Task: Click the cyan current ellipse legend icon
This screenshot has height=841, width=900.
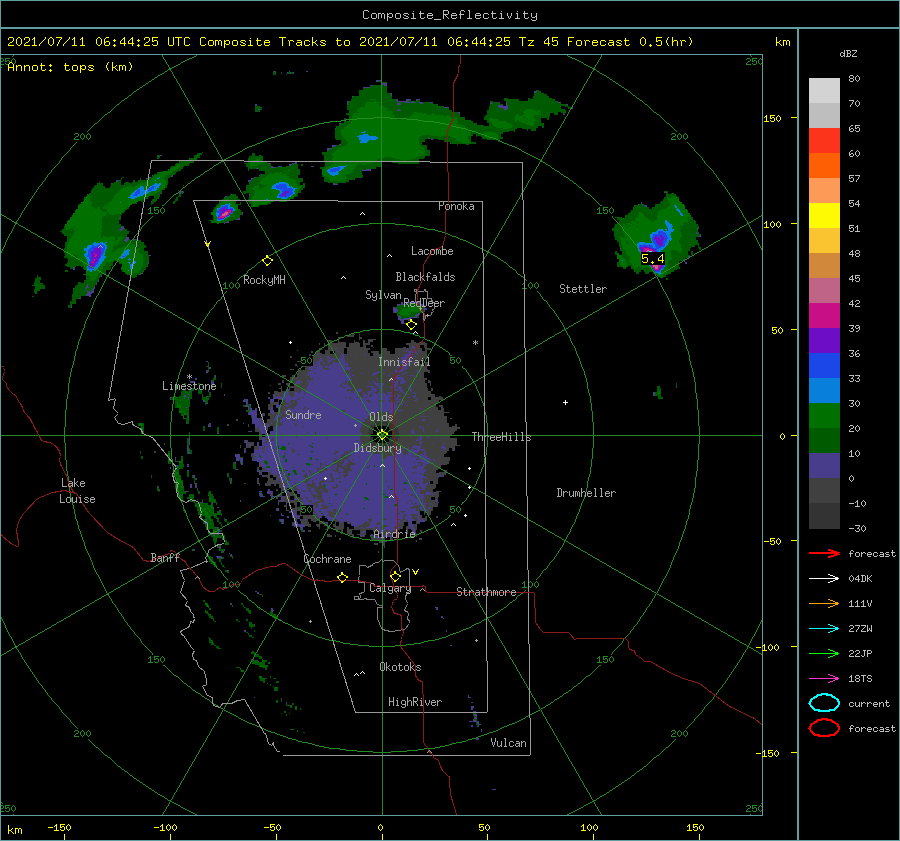Action: pos(824,703)
